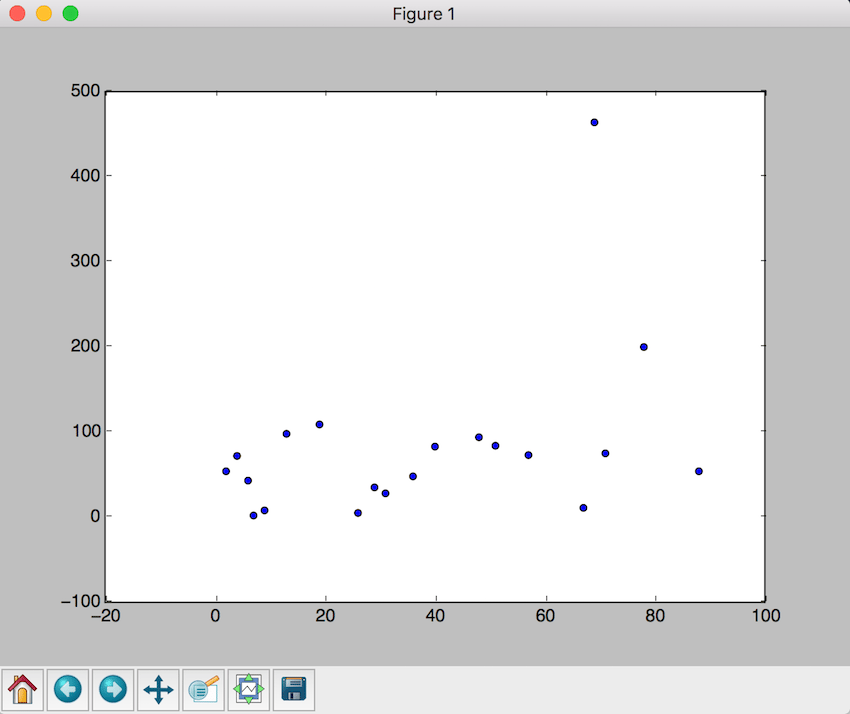Activate the Pan axes tool

[158, 690]
